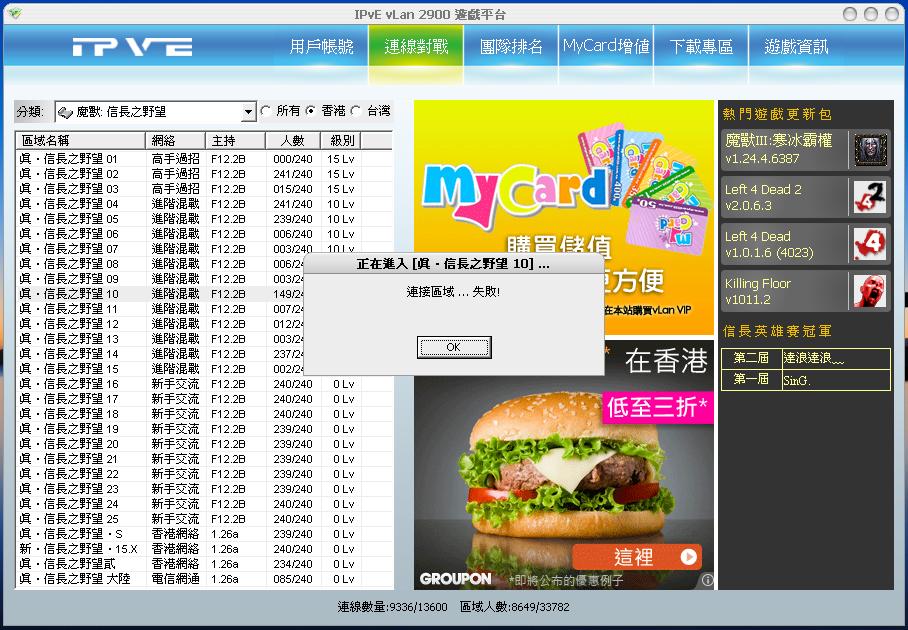Image resolution: width=908 pixels, height=630 pixels.
Task: Click Left 4 Dead 2 v2.0.6.3 text
Action: pos(763,197)
